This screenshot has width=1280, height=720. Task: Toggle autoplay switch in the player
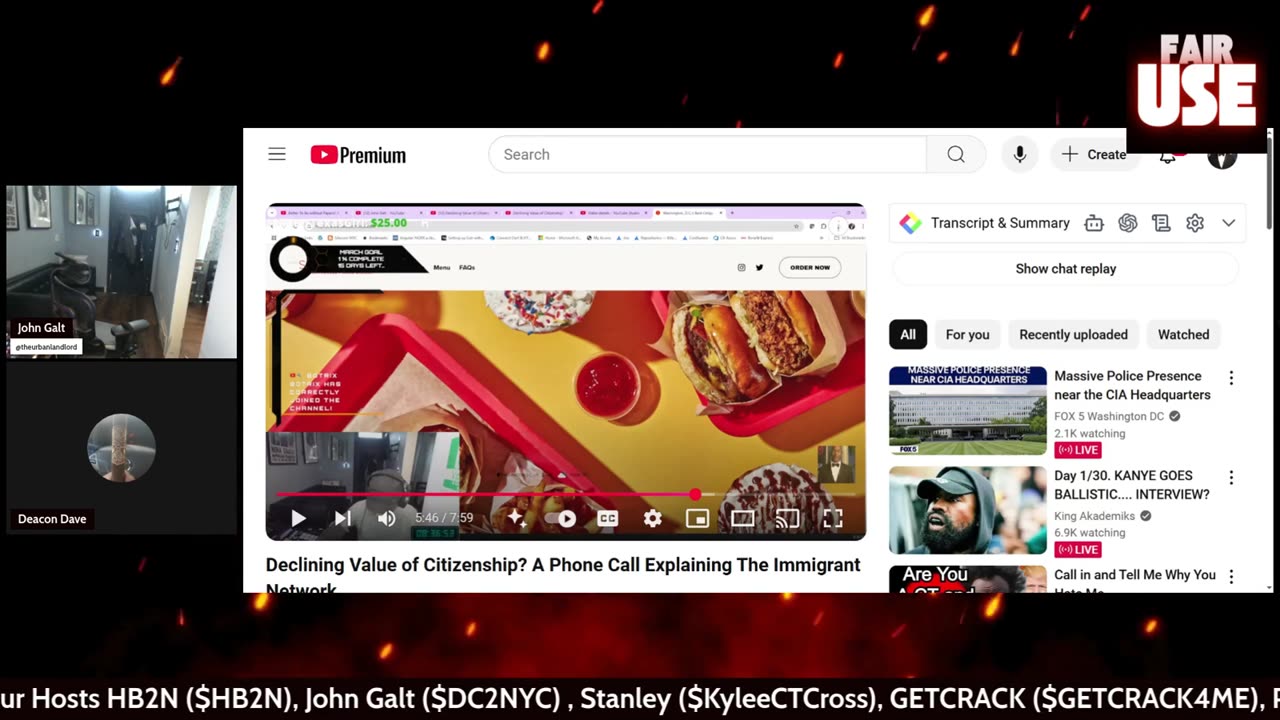(x=561, y=518)
